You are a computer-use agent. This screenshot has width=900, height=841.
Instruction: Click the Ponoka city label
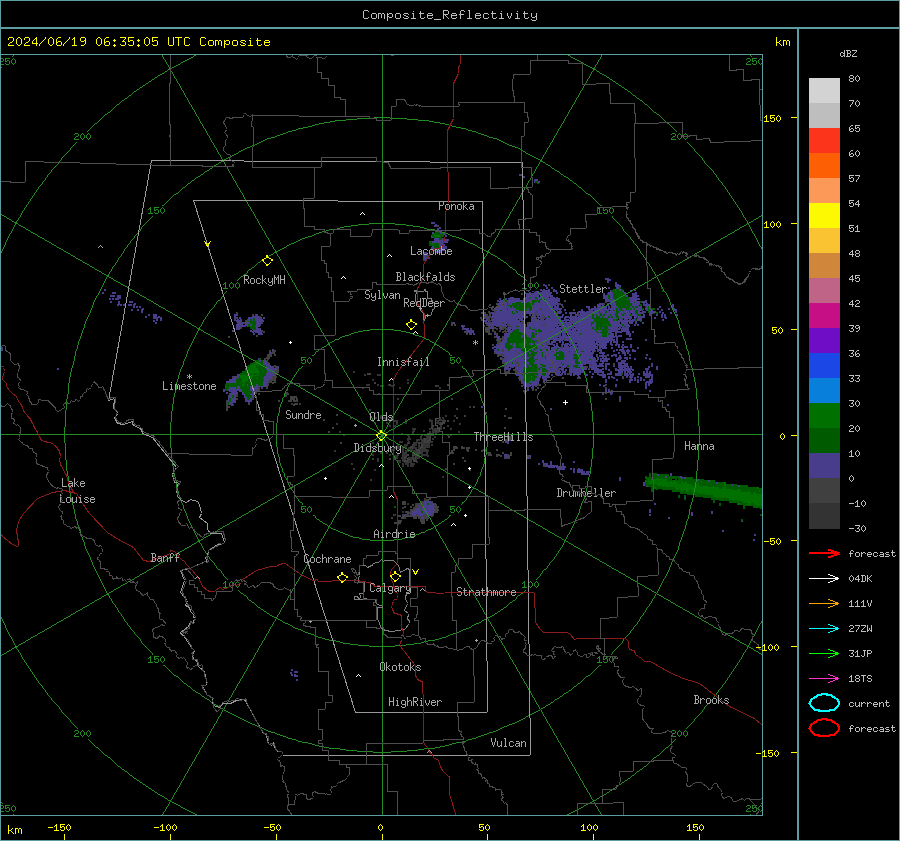pos(456,206)
